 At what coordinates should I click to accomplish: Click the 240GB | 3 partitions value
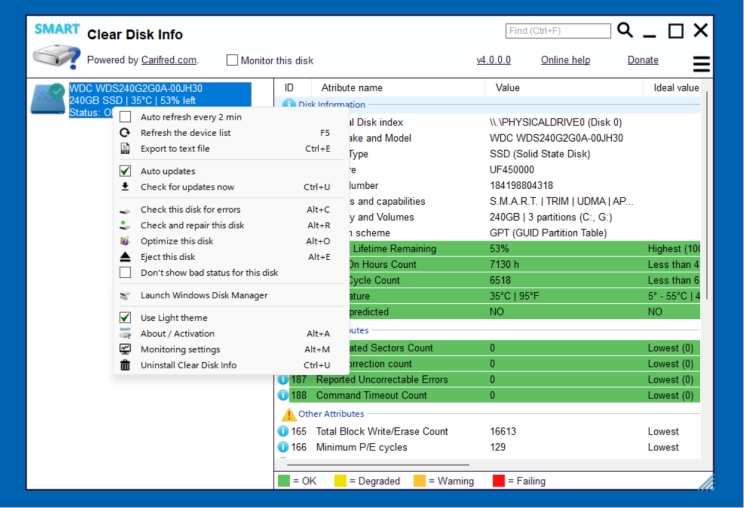550,217
